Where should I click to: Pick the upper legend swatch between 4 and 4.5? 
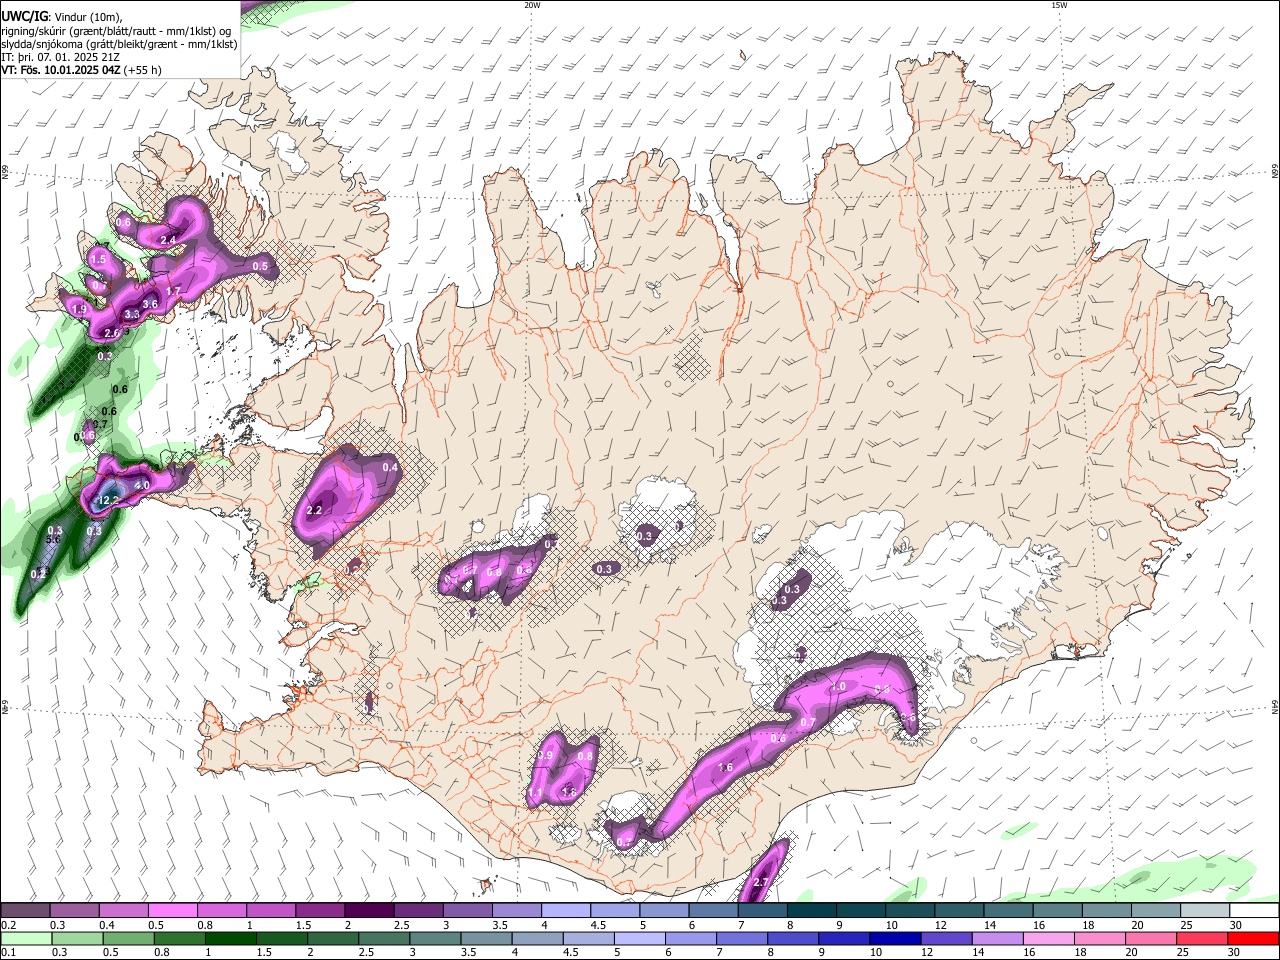[x=566, y=911]
